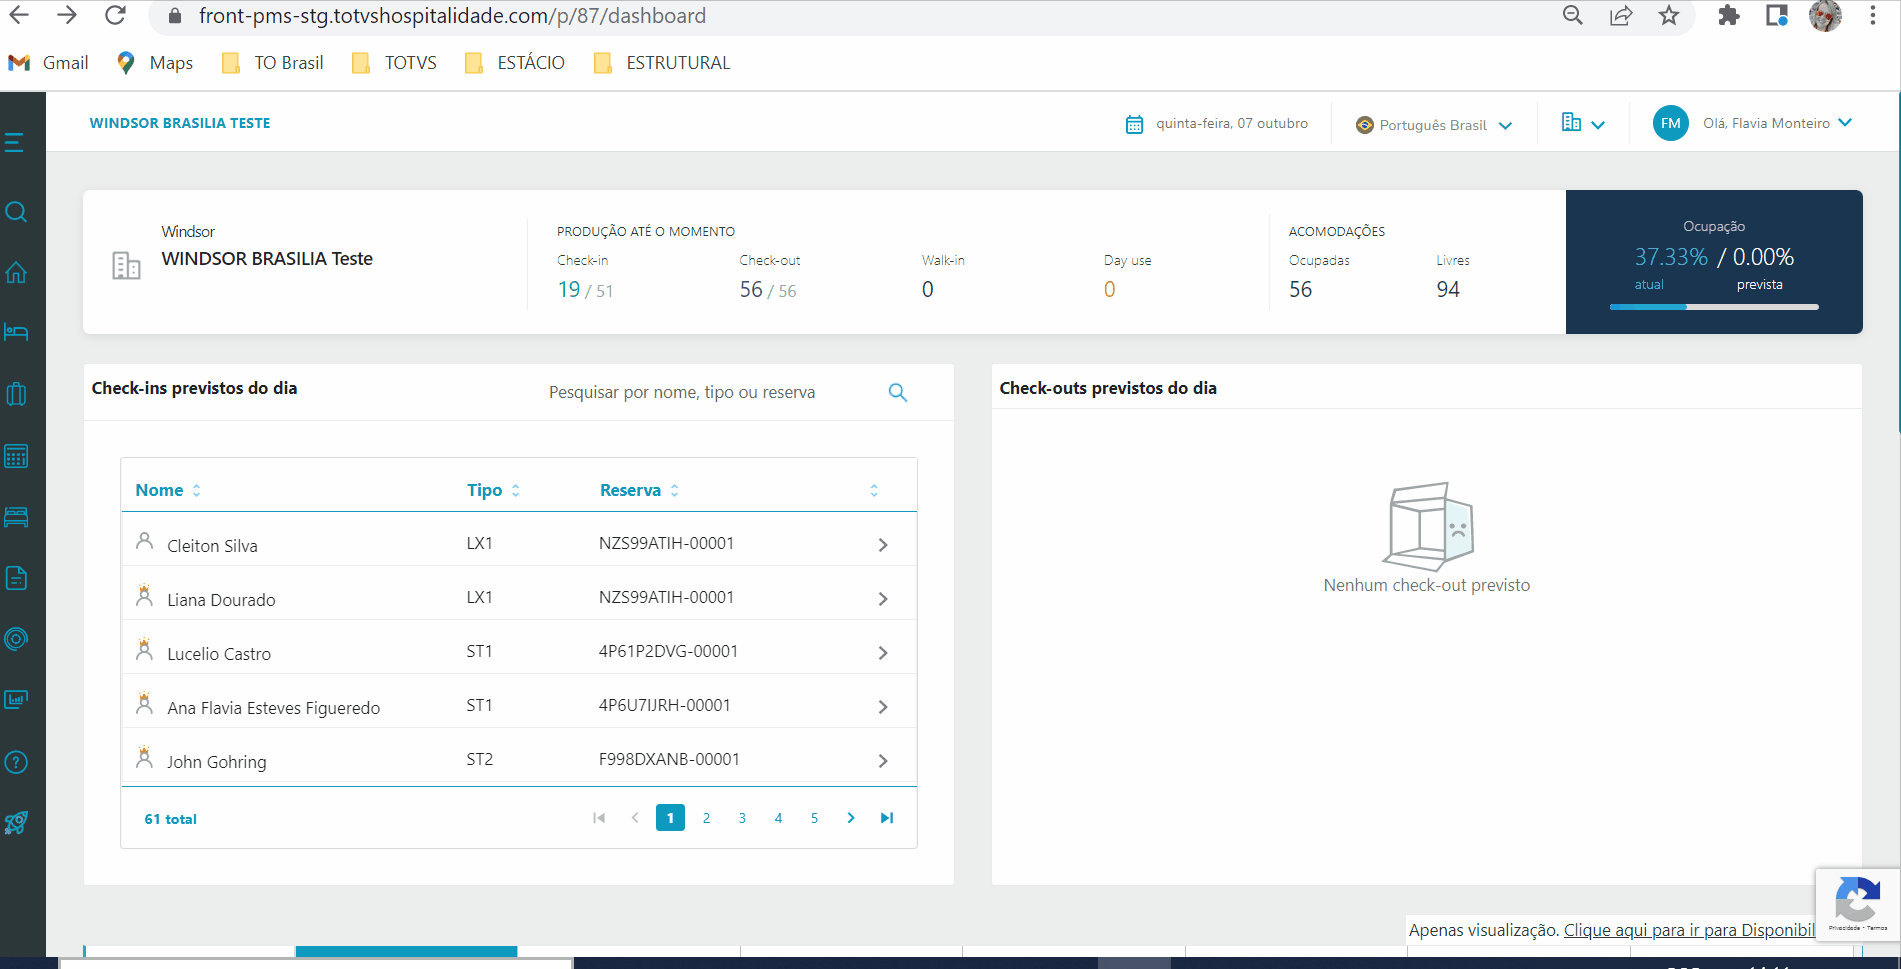
Task: Click the sort arrows in the last column
Action: pyautogui.click(x=874, y=490)
